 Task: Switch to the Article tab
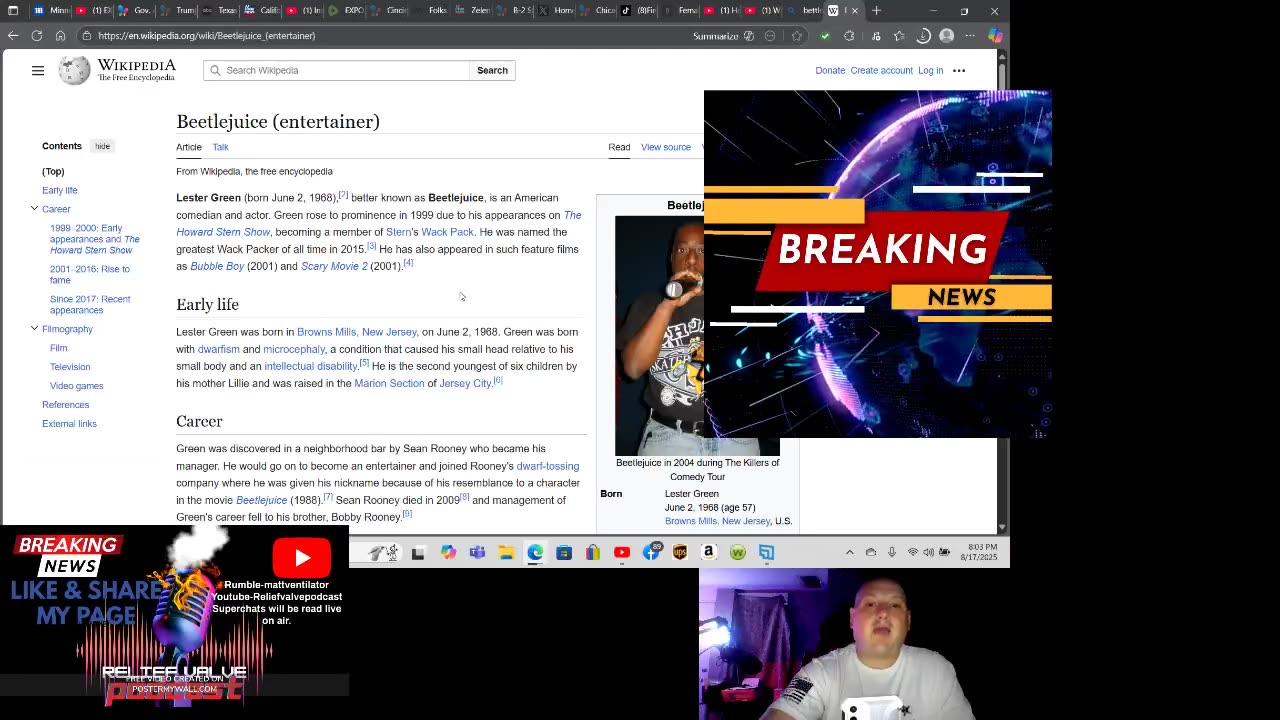pos(189,147)
